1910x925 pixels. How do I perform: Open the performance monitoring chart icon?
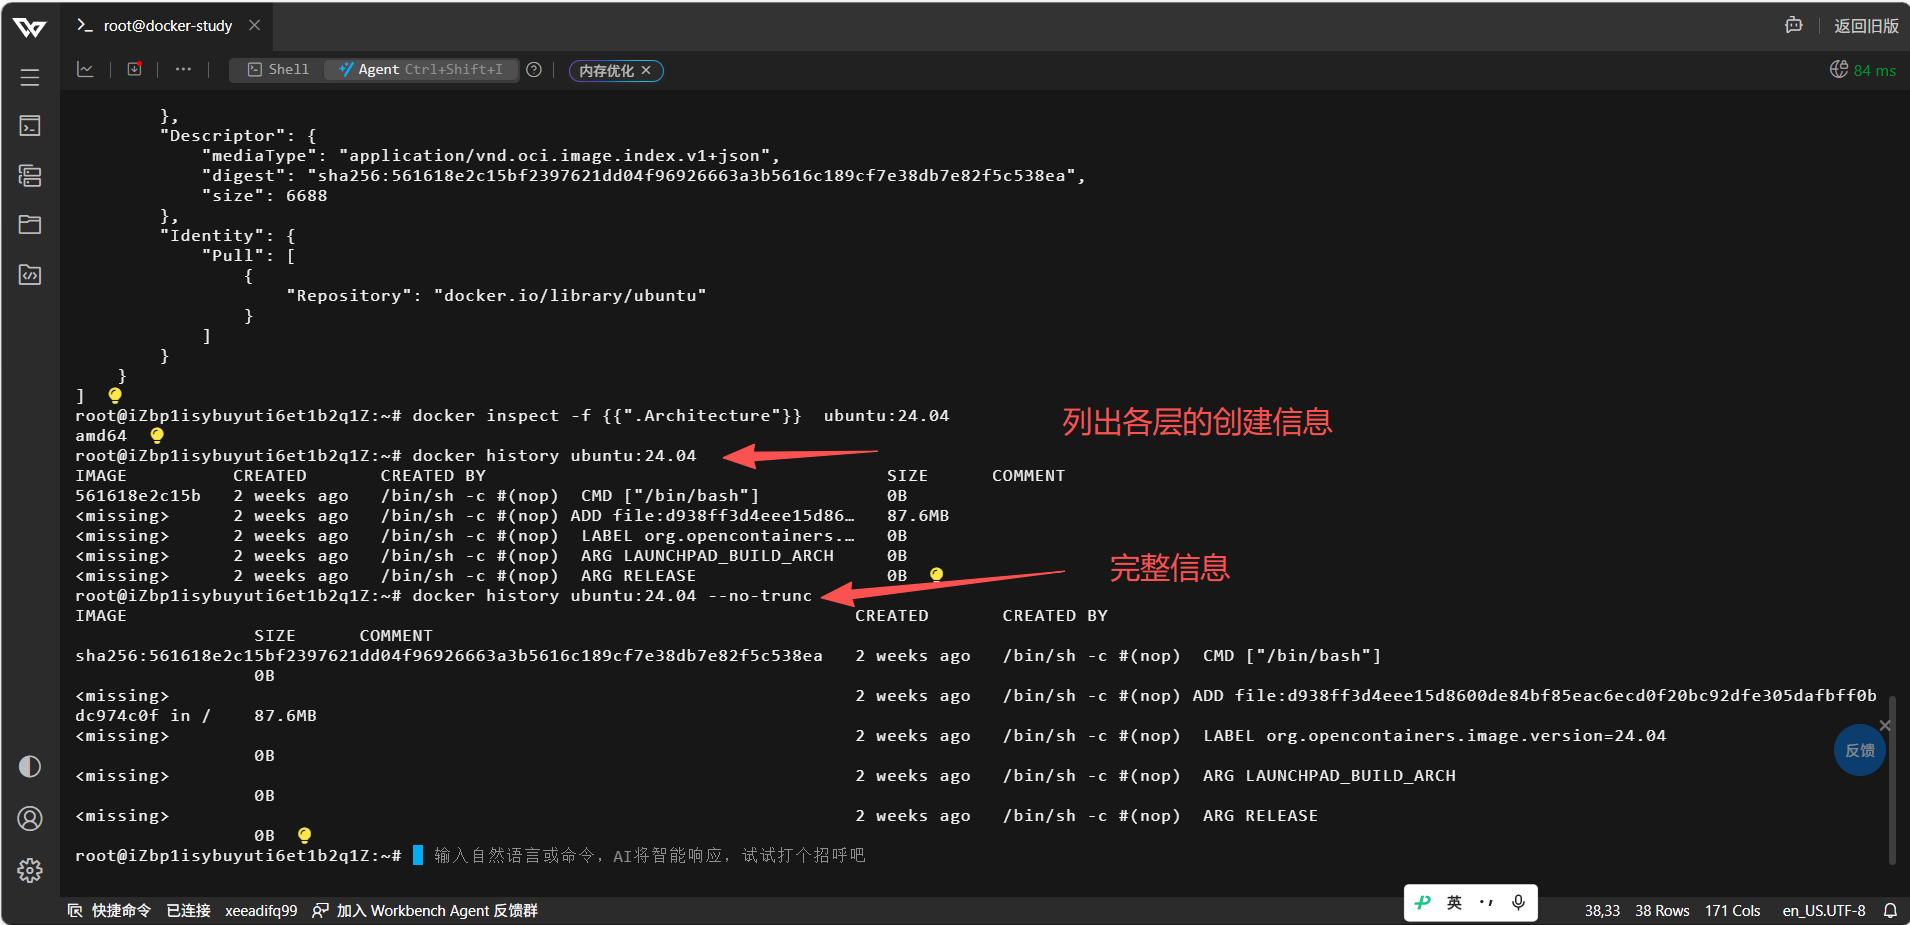pos(86,69)
